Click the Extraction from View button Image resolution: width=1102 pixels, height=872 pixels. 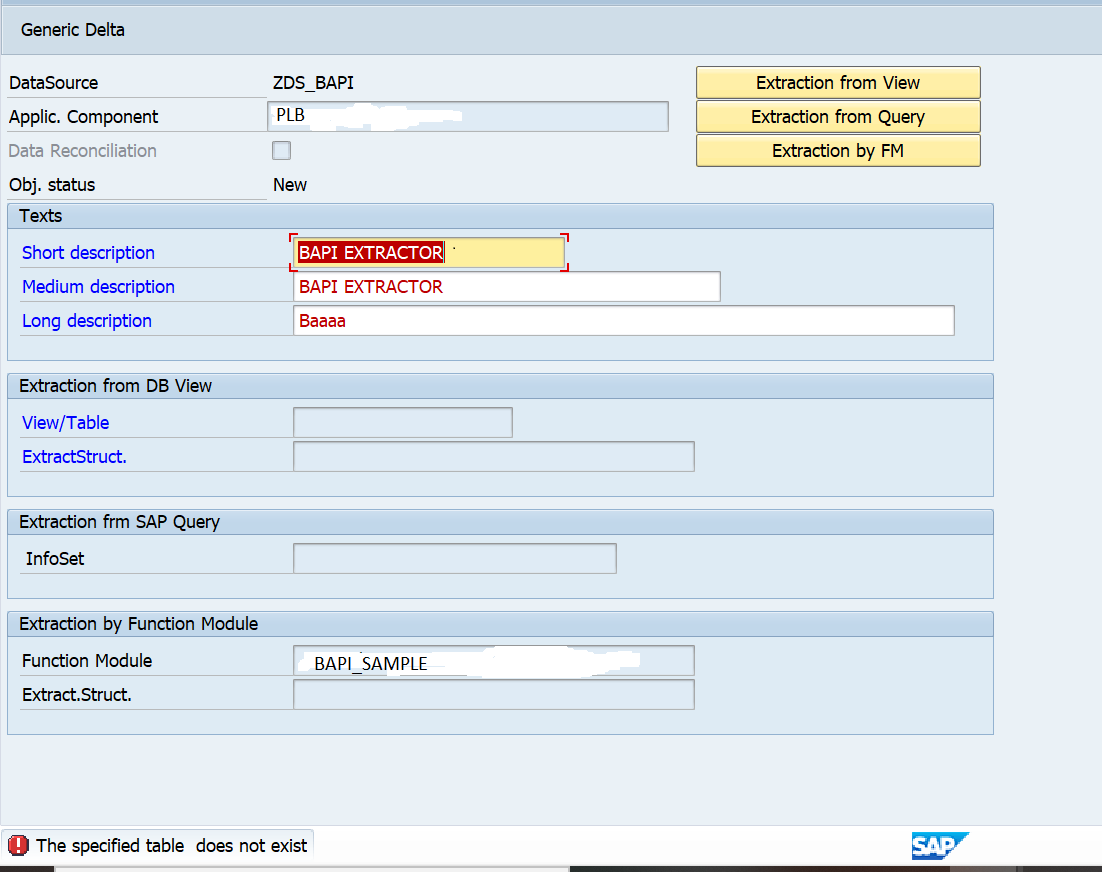pyautogui.click(x=838, y=83)
